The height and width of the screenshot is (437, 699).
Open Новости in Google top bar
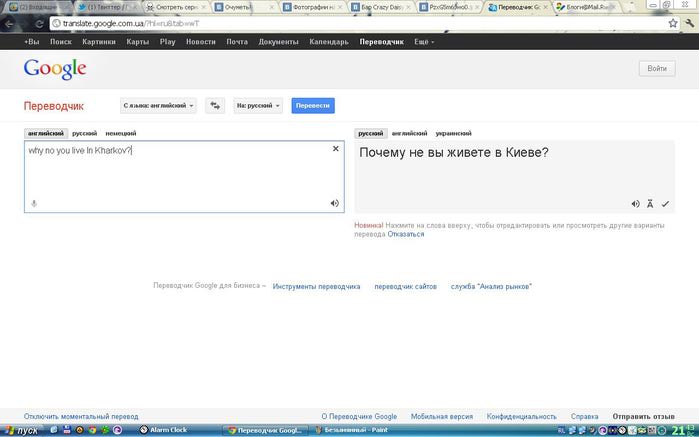click(201, 42)
